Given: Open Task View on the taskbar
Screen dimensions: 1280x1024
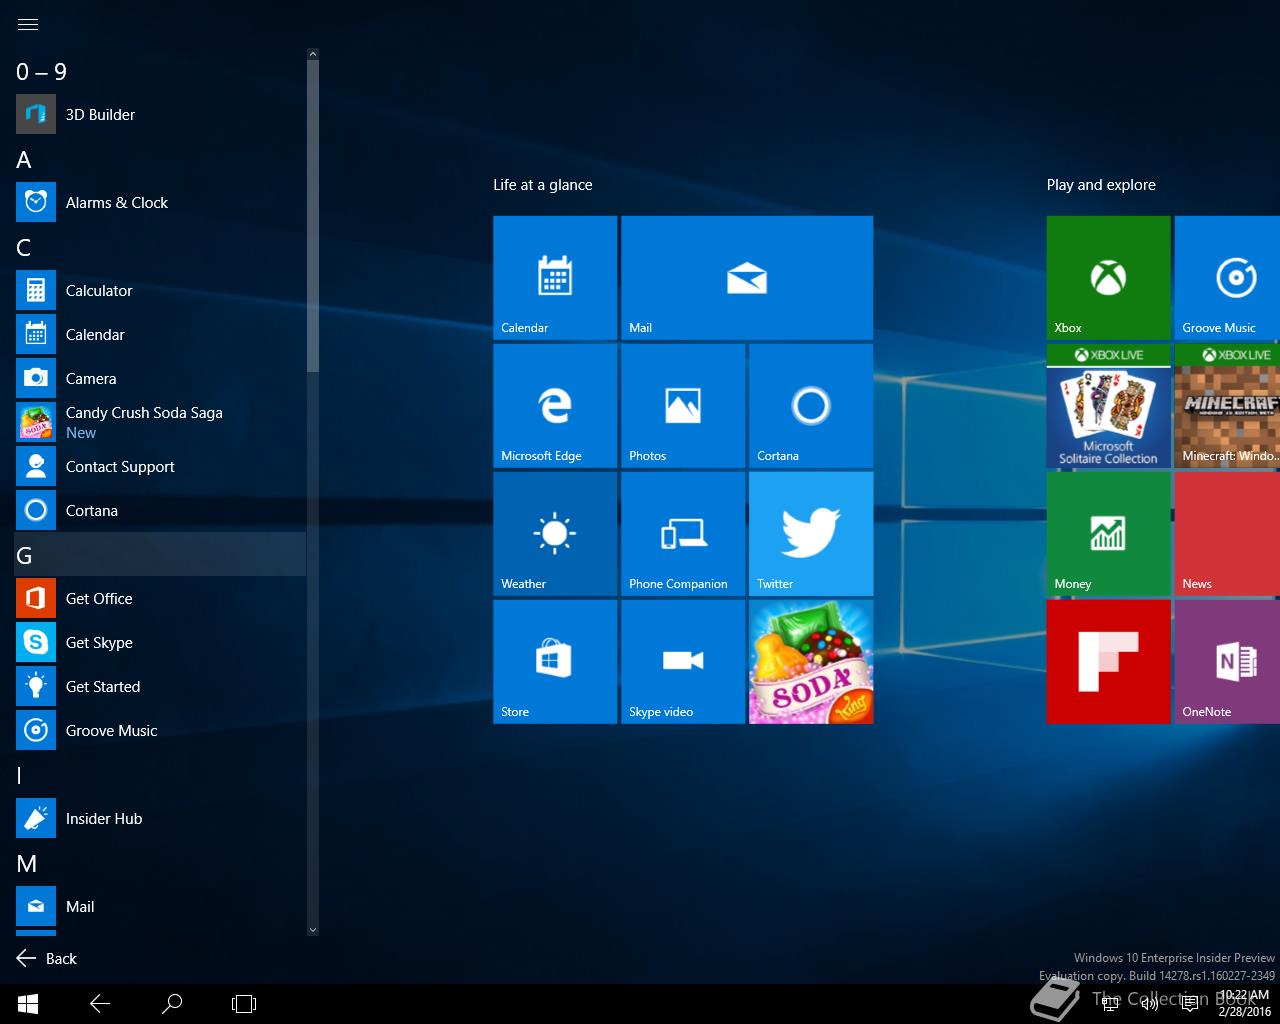Looking at the screenshot, I should [x=244, y=1004].
